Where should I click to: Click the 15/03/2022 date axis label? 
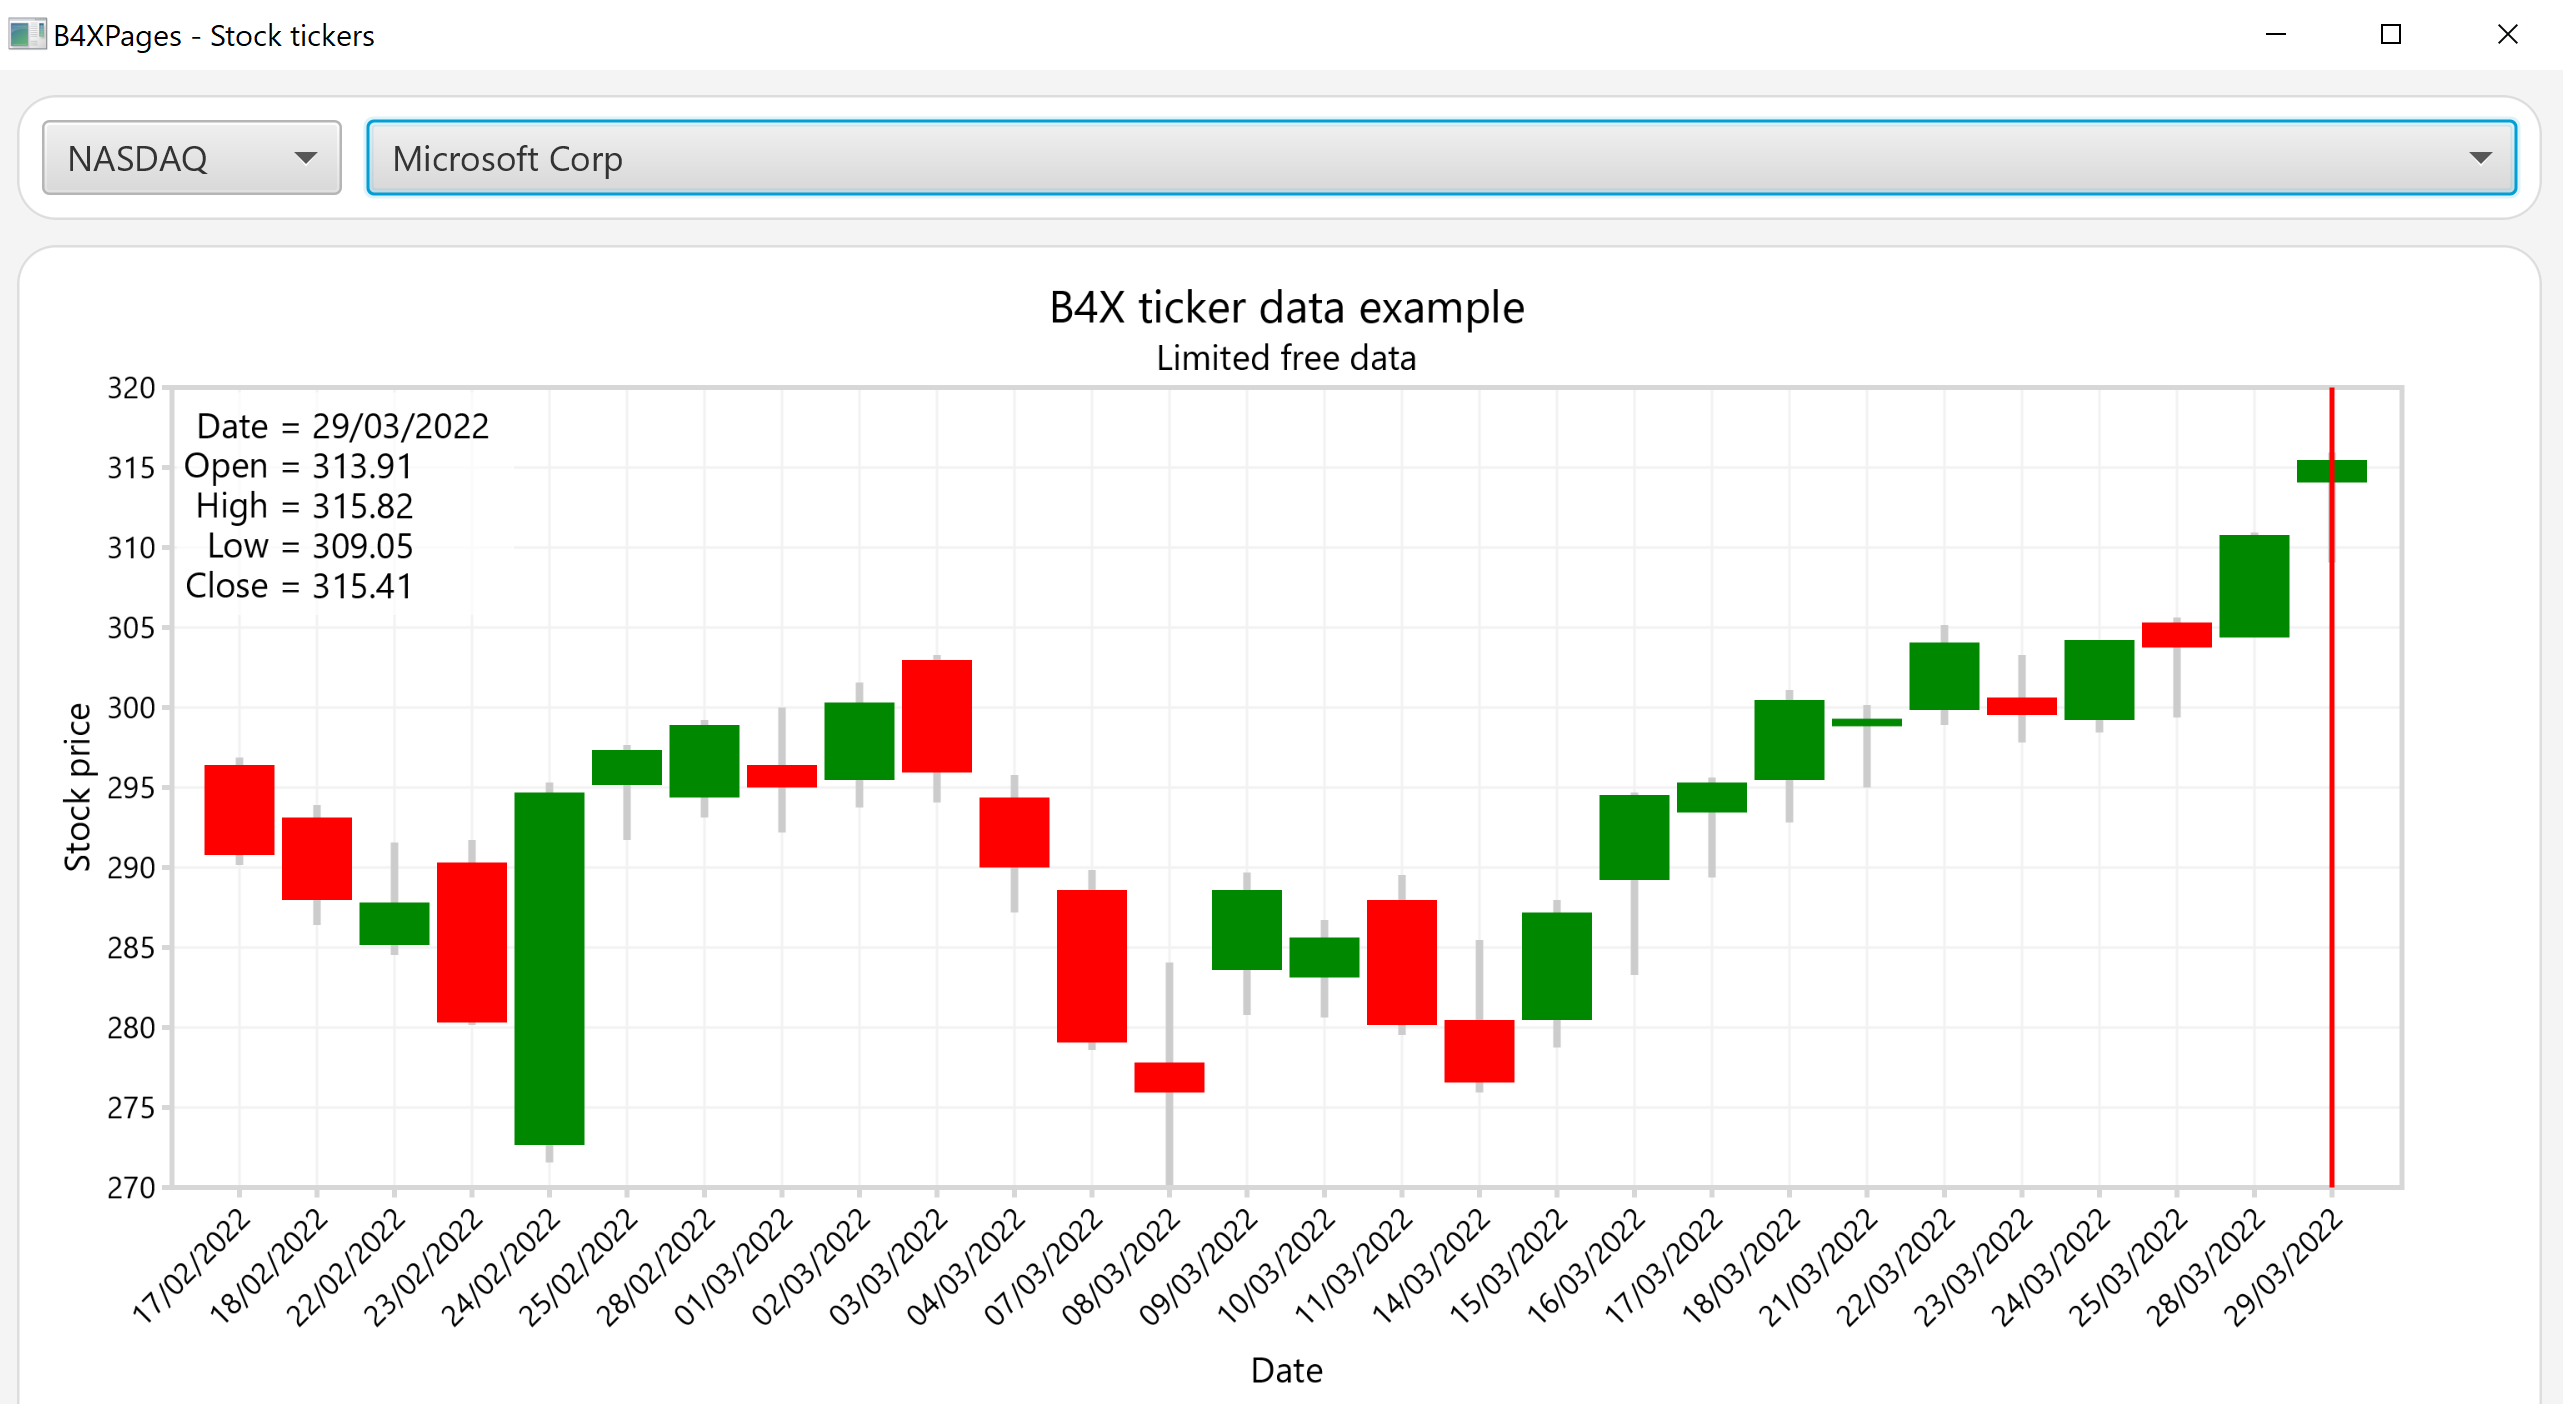pos(1508,1267)
